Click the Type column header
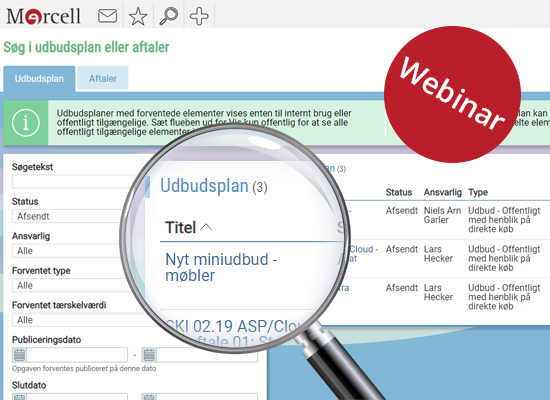The image size is (550, 400). pyautogui.click(x=478, y=192)
